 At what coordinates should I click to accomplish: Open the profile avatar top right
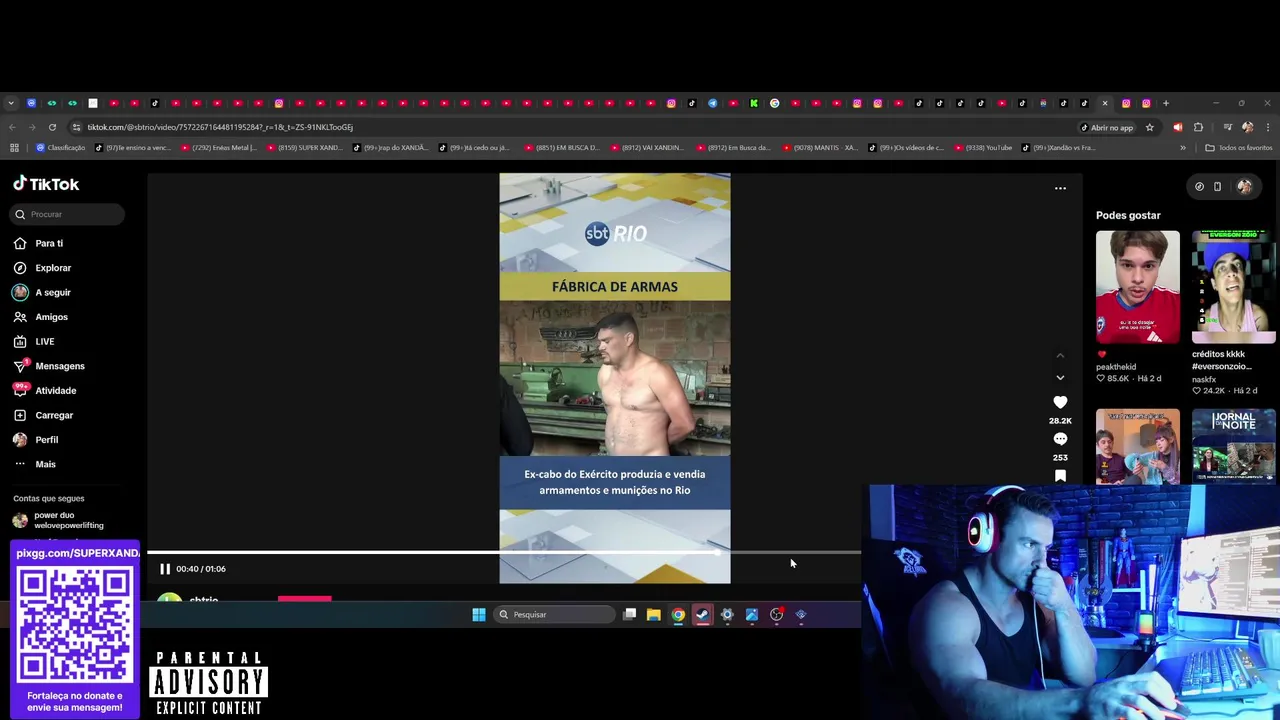tap(1244, 186)
